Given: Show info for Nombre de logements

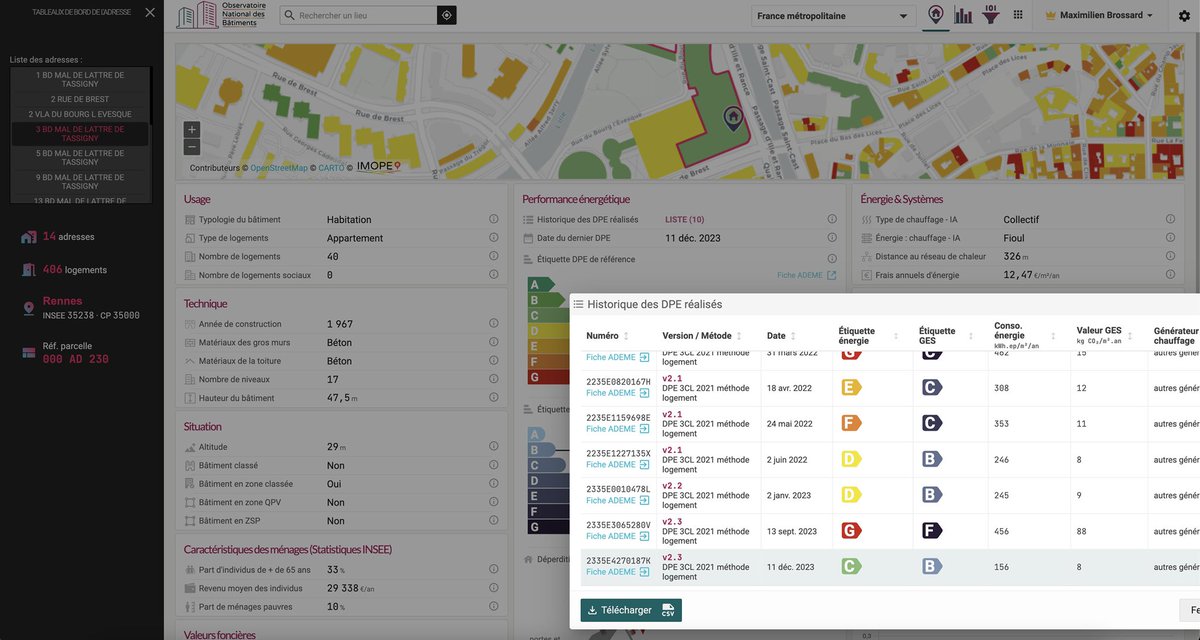Looking at the screenshot, I should point(494,256).
